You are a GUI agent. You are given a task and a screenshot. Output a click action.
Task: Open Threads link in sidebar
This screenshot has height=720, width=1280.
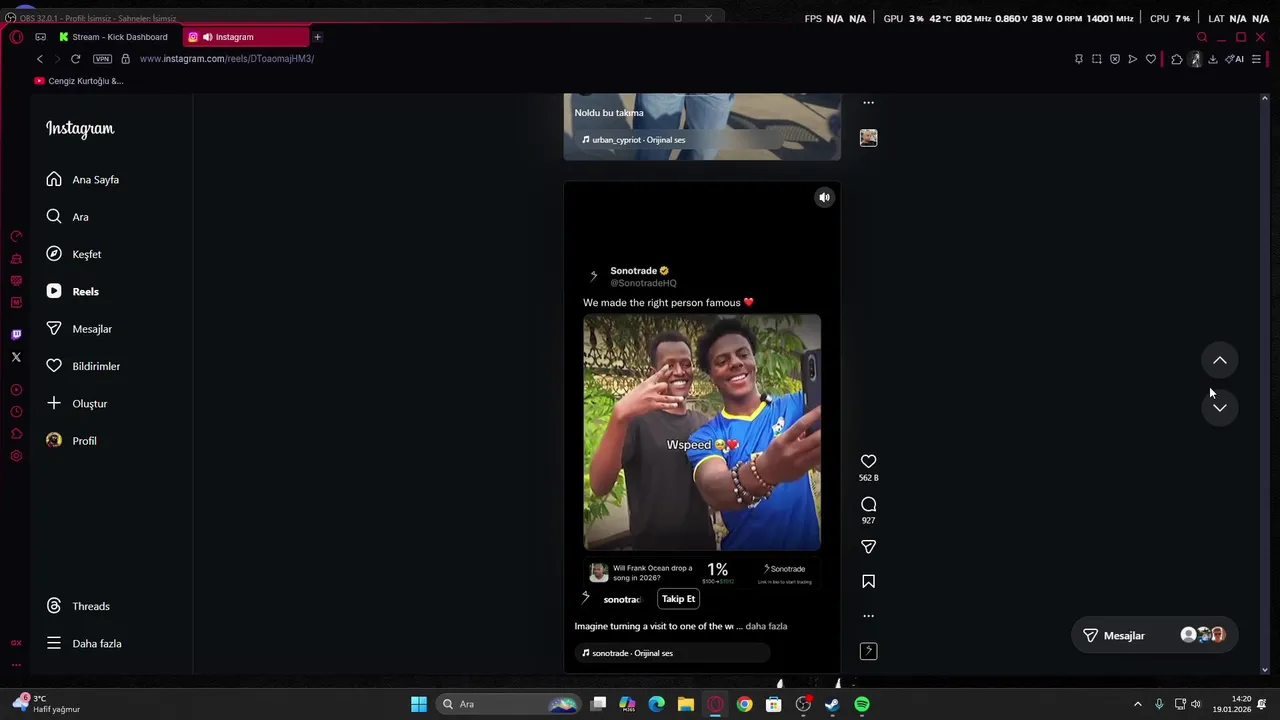click(77, 606)
